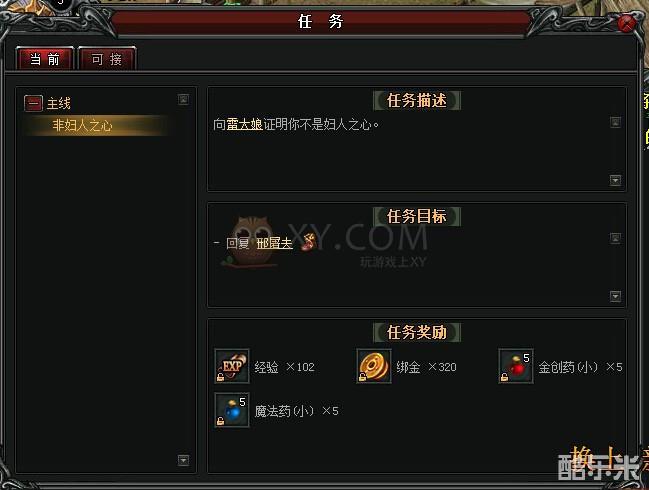Screen dimensions: 649x490
Task: Click the red healing potion reward icon
Action: tap(516, 366)
